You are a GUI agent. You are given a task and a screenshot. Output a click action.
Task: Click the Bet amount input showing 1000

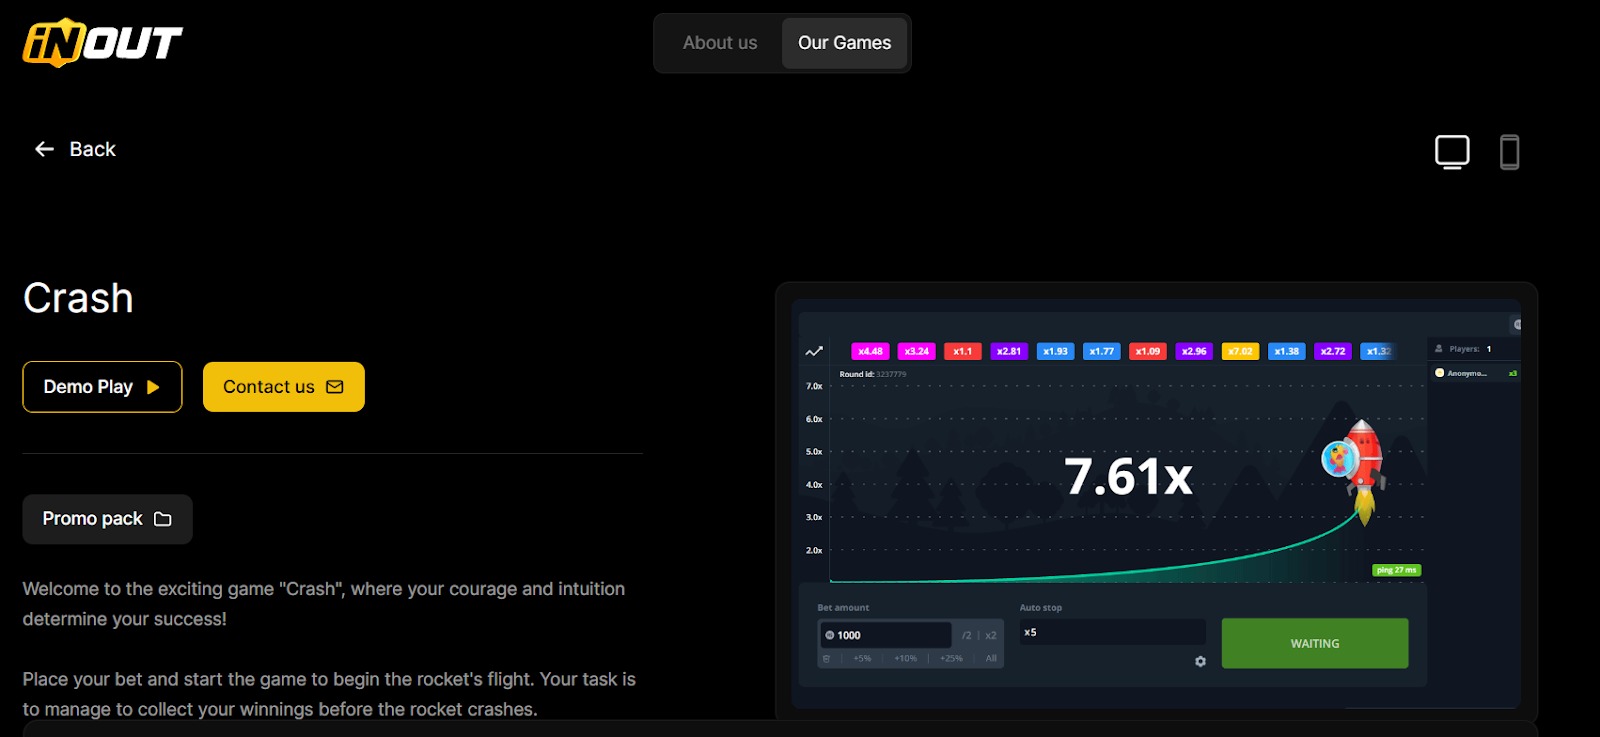[x=886, y=635]
